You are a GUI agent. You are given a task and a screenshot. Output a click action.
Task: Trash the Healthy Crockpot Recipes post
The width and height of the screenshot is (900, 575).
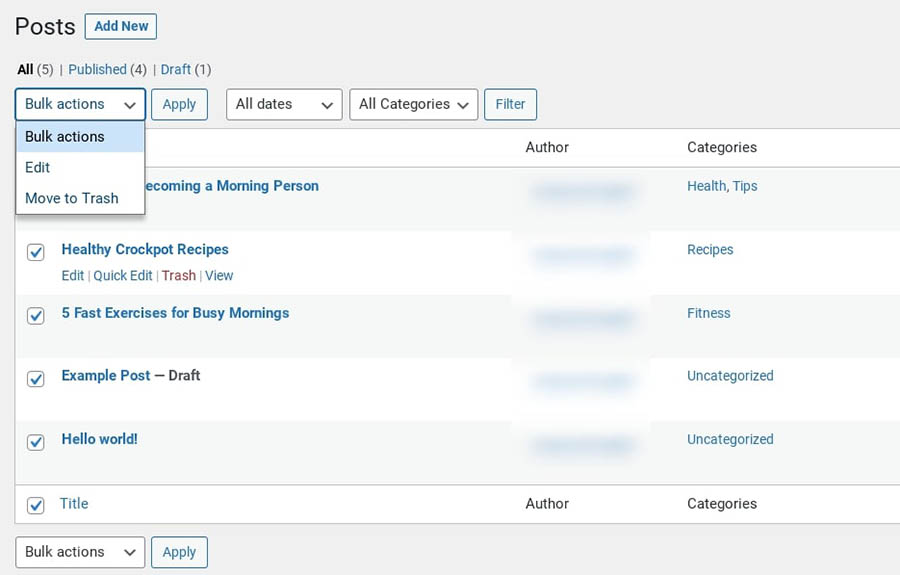[179, 275]
